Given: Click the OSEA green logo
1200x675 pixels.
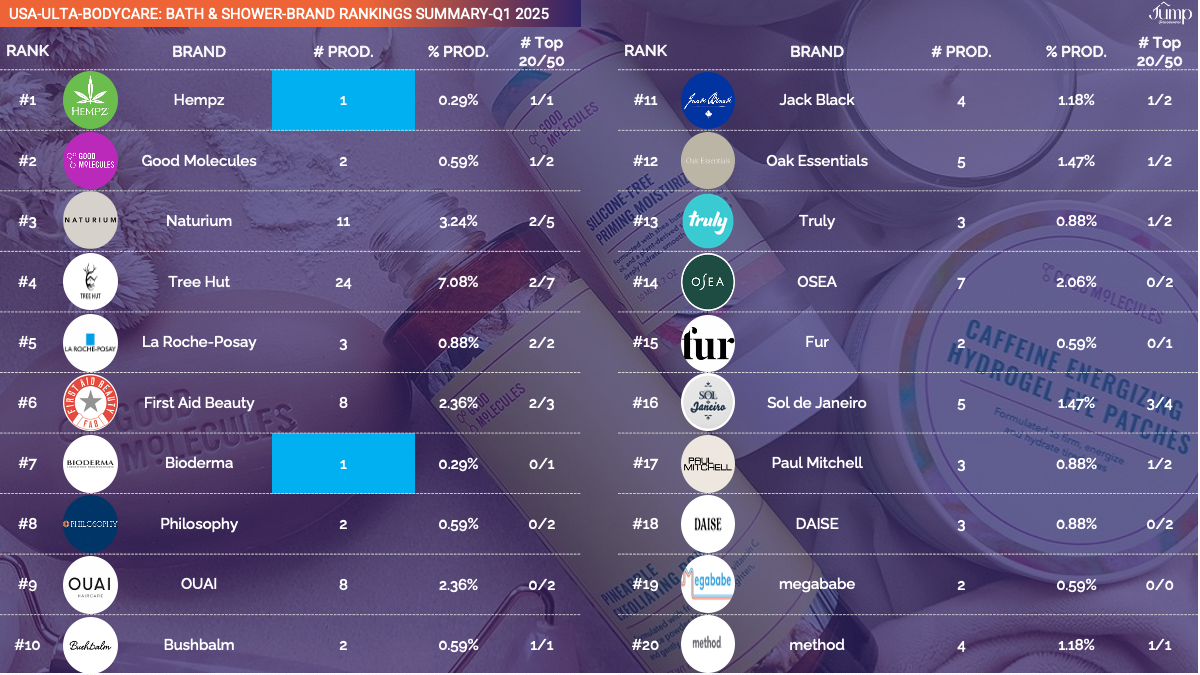Looking at the screenshot, I should pos(707,282).
